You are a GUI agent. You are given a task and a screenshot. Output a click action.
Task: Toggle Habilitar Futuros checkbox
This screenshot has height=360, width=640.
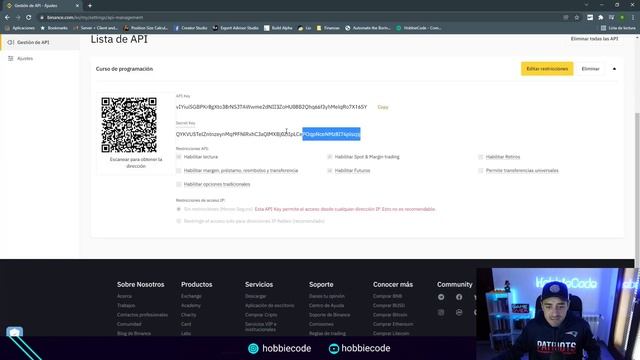(330, 171)
